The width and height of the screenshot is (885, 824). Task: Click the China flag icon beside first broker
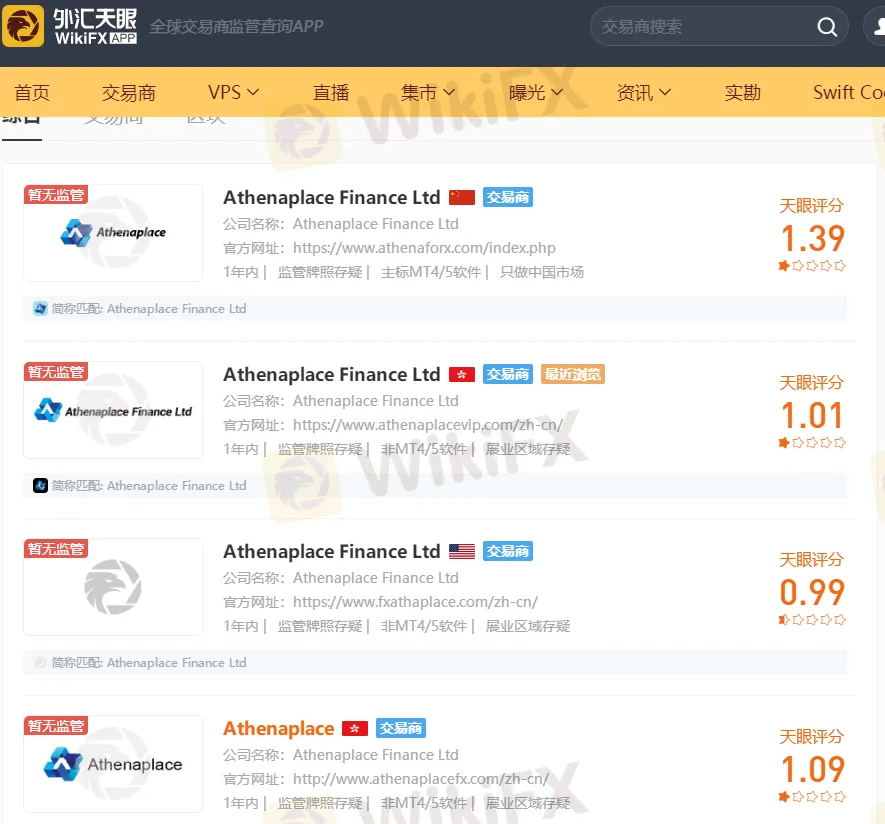[461, 198]
